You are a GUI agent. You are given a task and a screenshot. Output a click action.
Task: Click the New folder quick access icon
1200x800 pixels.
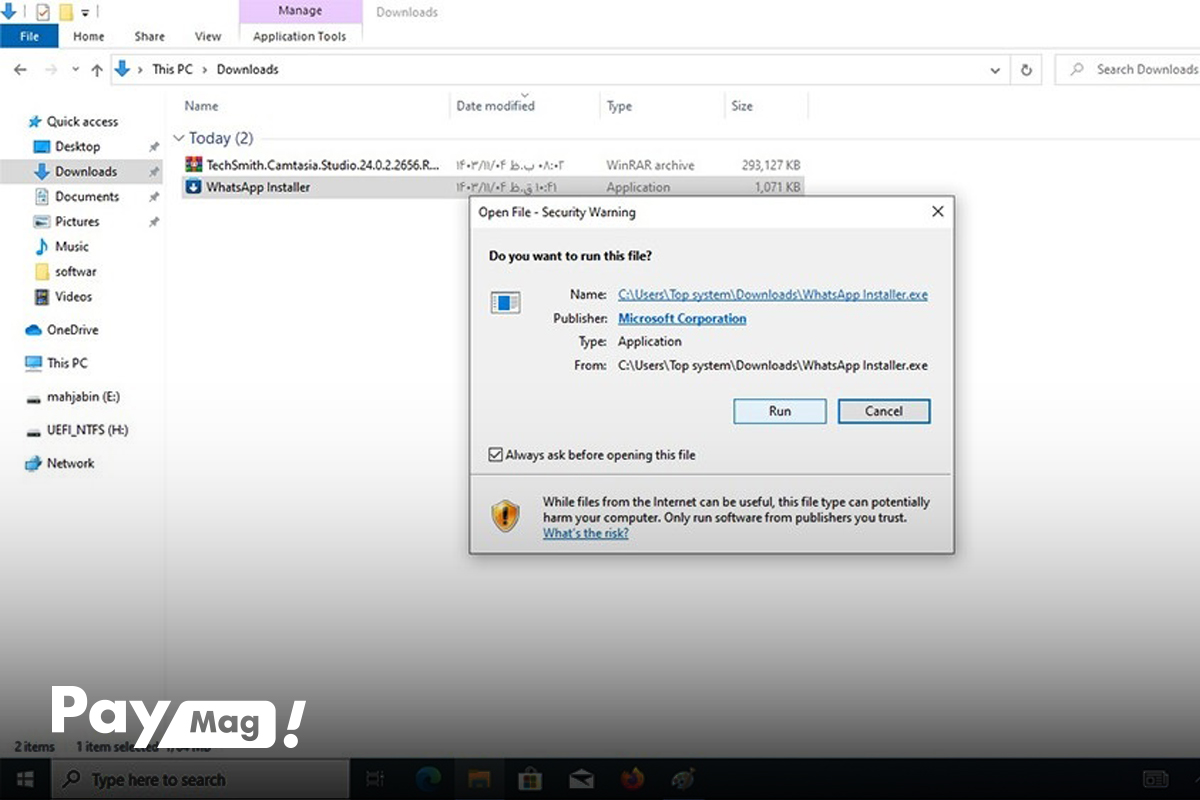tap(65, 12)
